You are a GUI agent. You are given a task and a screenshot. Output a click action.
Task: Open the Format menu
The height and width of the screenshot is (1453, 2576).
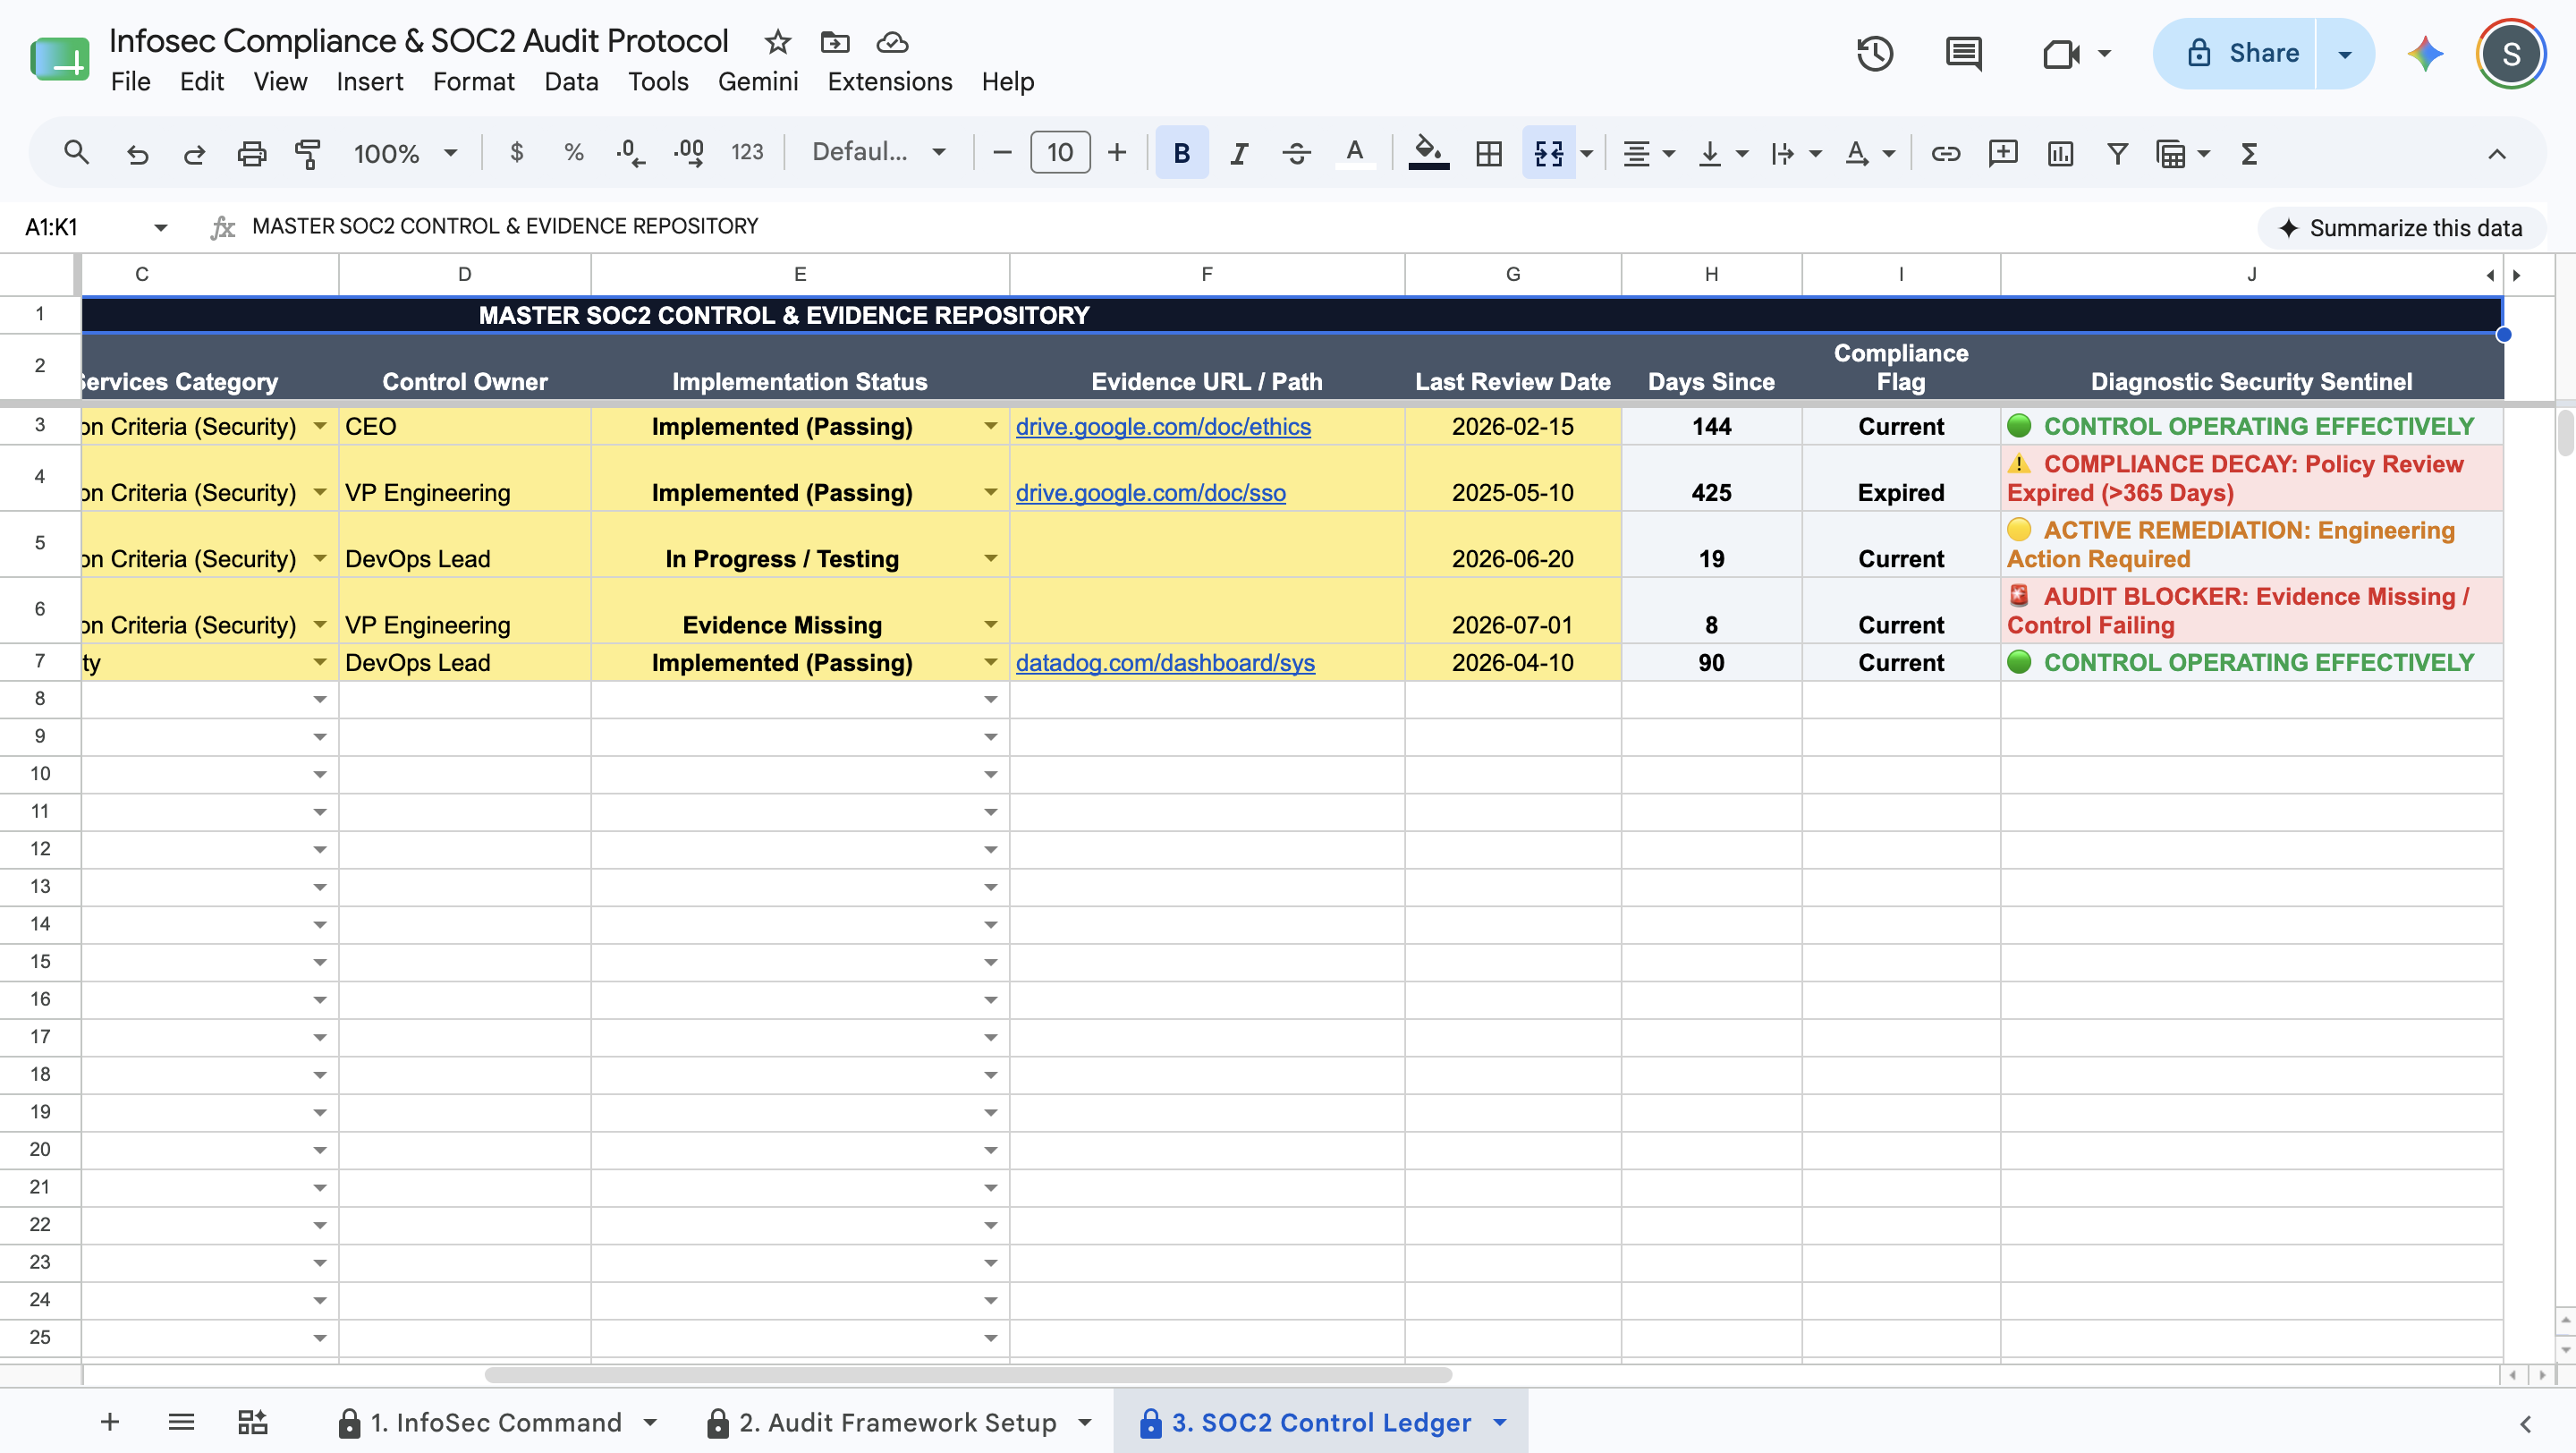click(473, 82)
